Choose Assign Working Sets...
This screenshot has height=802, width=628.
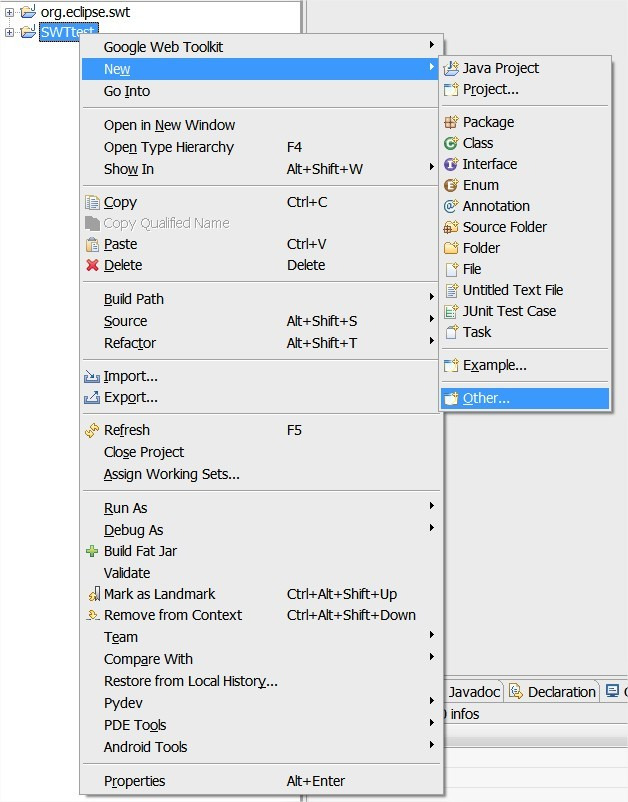(260, 474)
